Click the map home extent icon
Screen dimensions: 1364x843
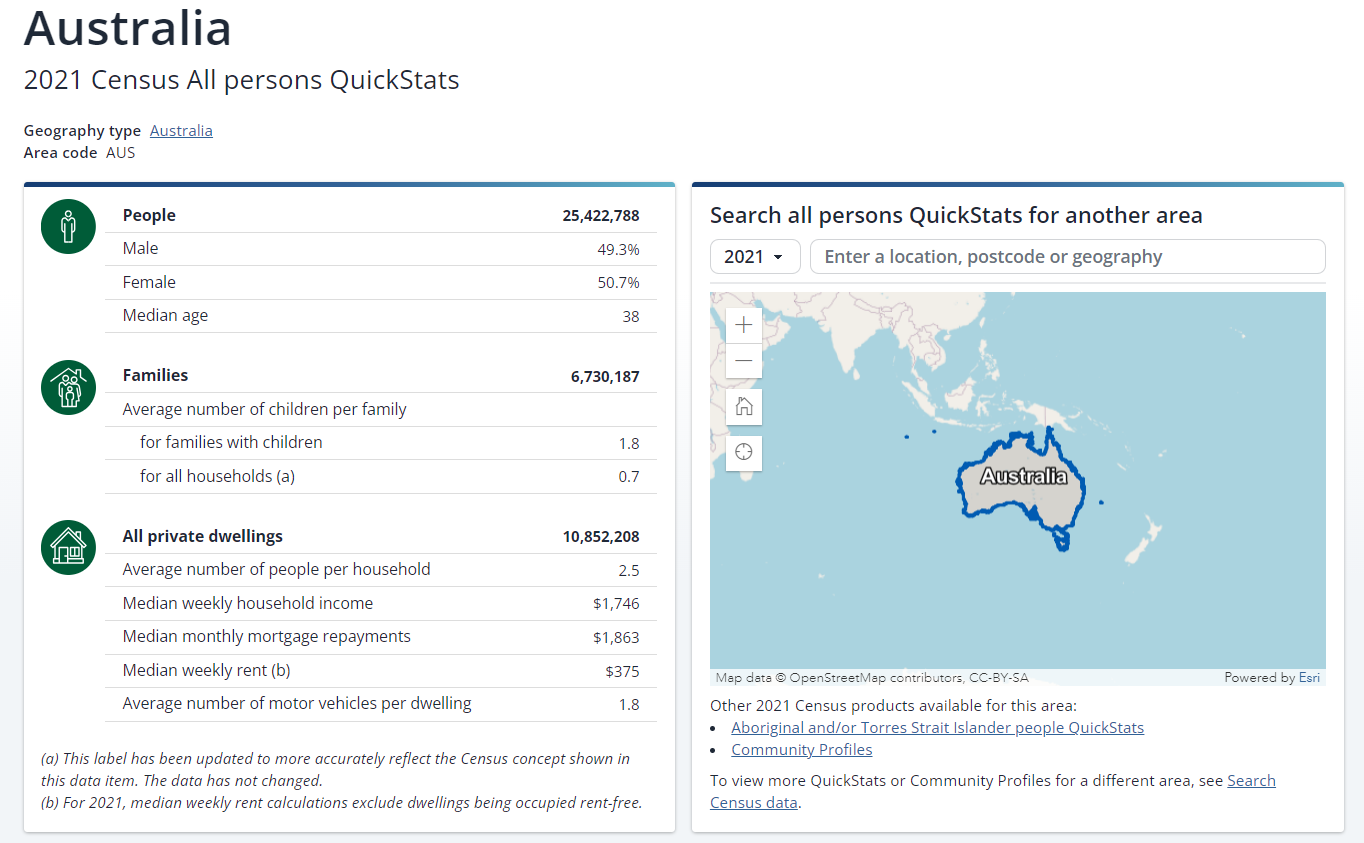pos(743,406)
